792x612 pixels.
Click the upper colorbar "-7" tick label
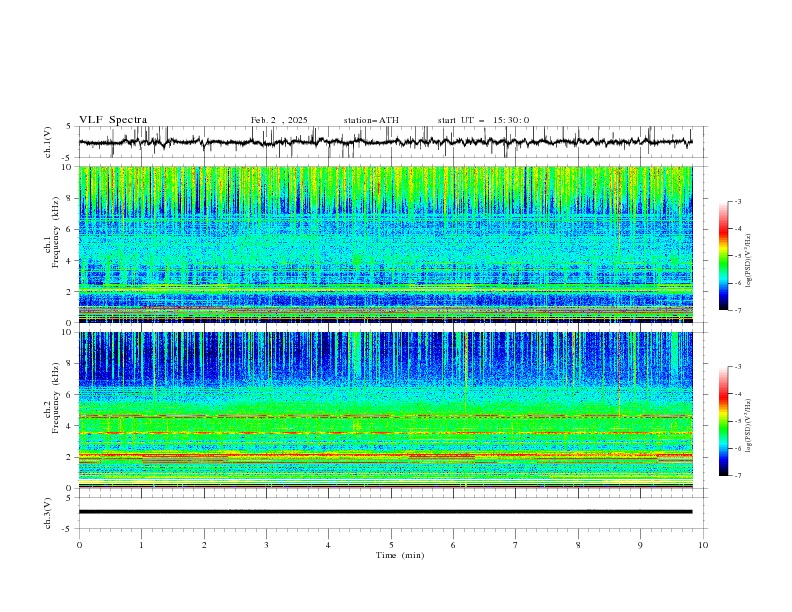[738, 310]
